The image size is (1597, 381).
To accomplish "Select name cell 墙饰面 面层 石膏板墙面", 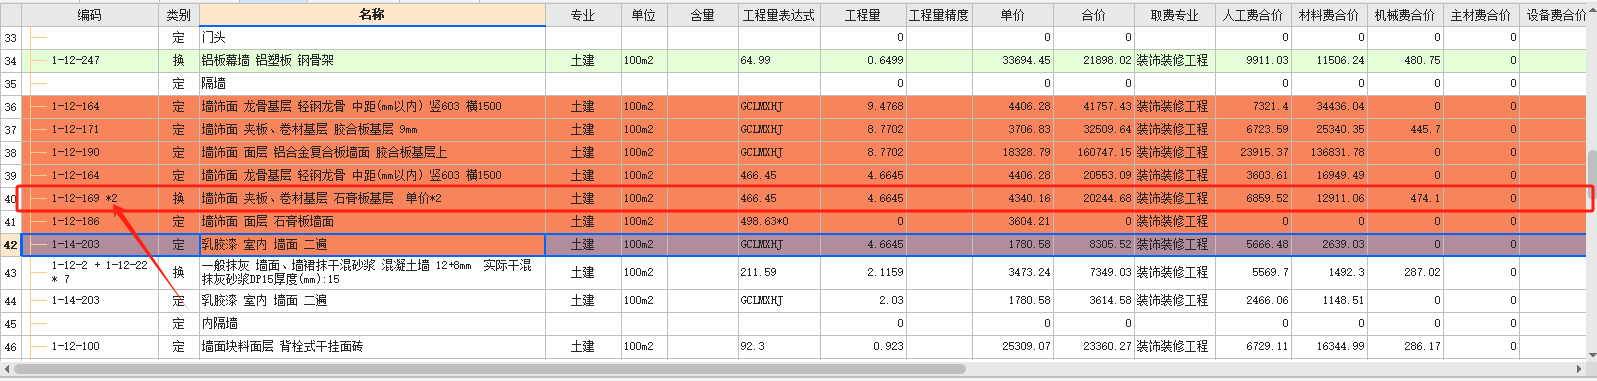I will 372,222.
